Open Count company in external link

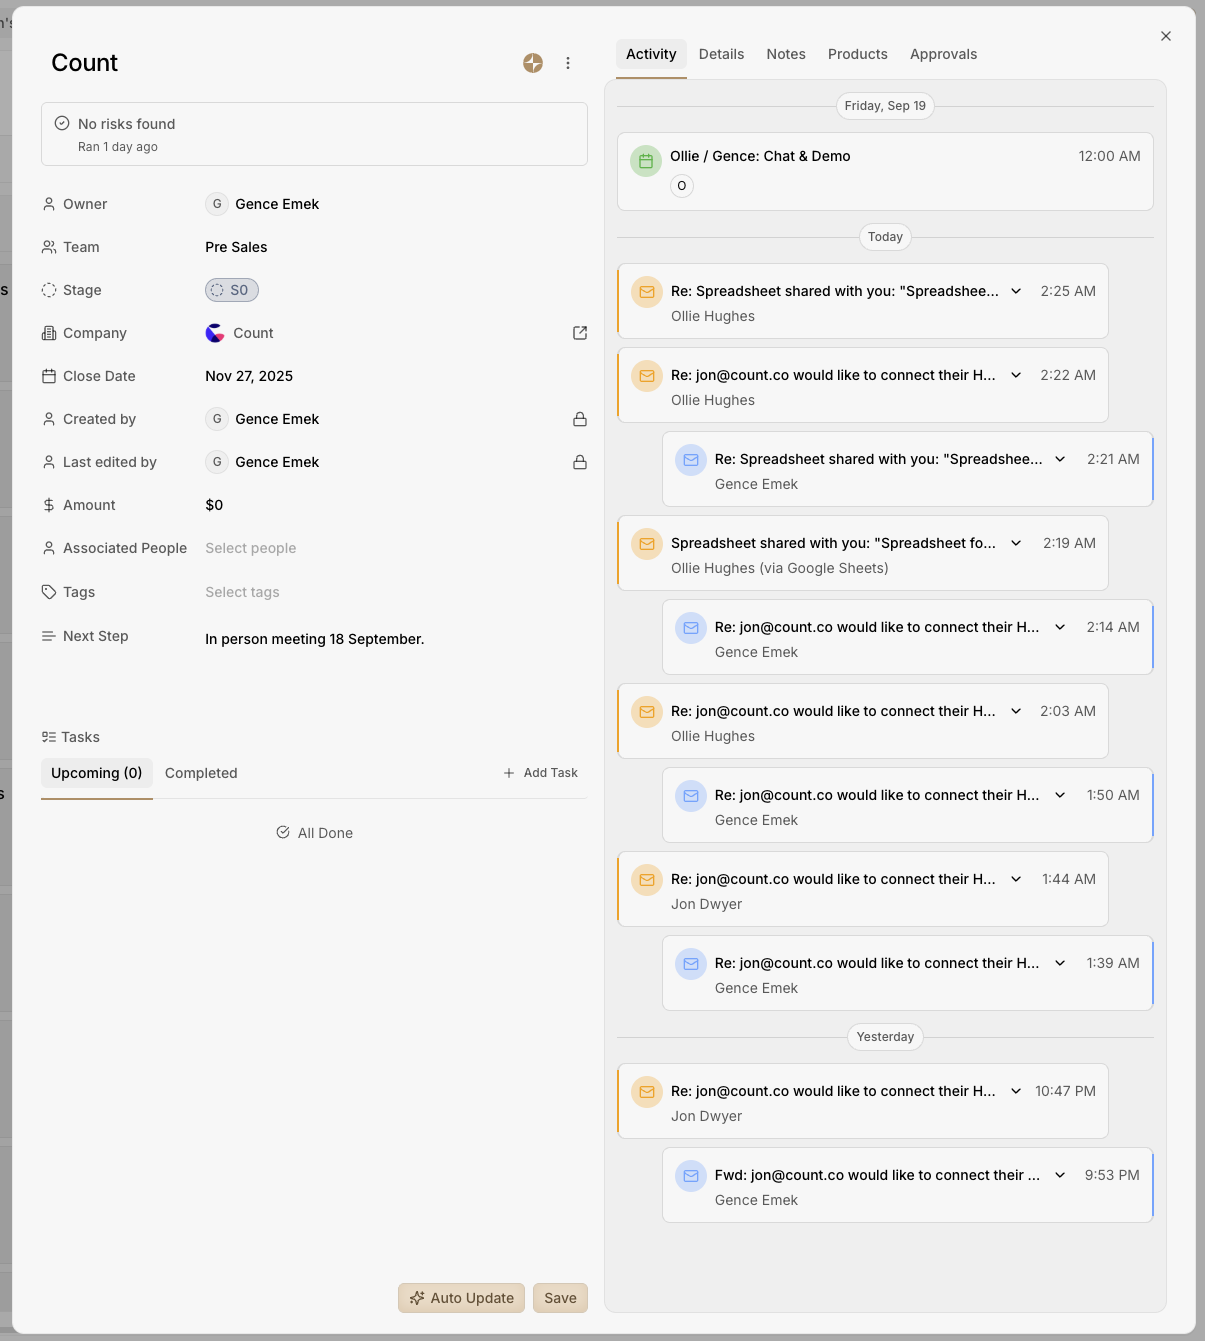coord(580,333)
